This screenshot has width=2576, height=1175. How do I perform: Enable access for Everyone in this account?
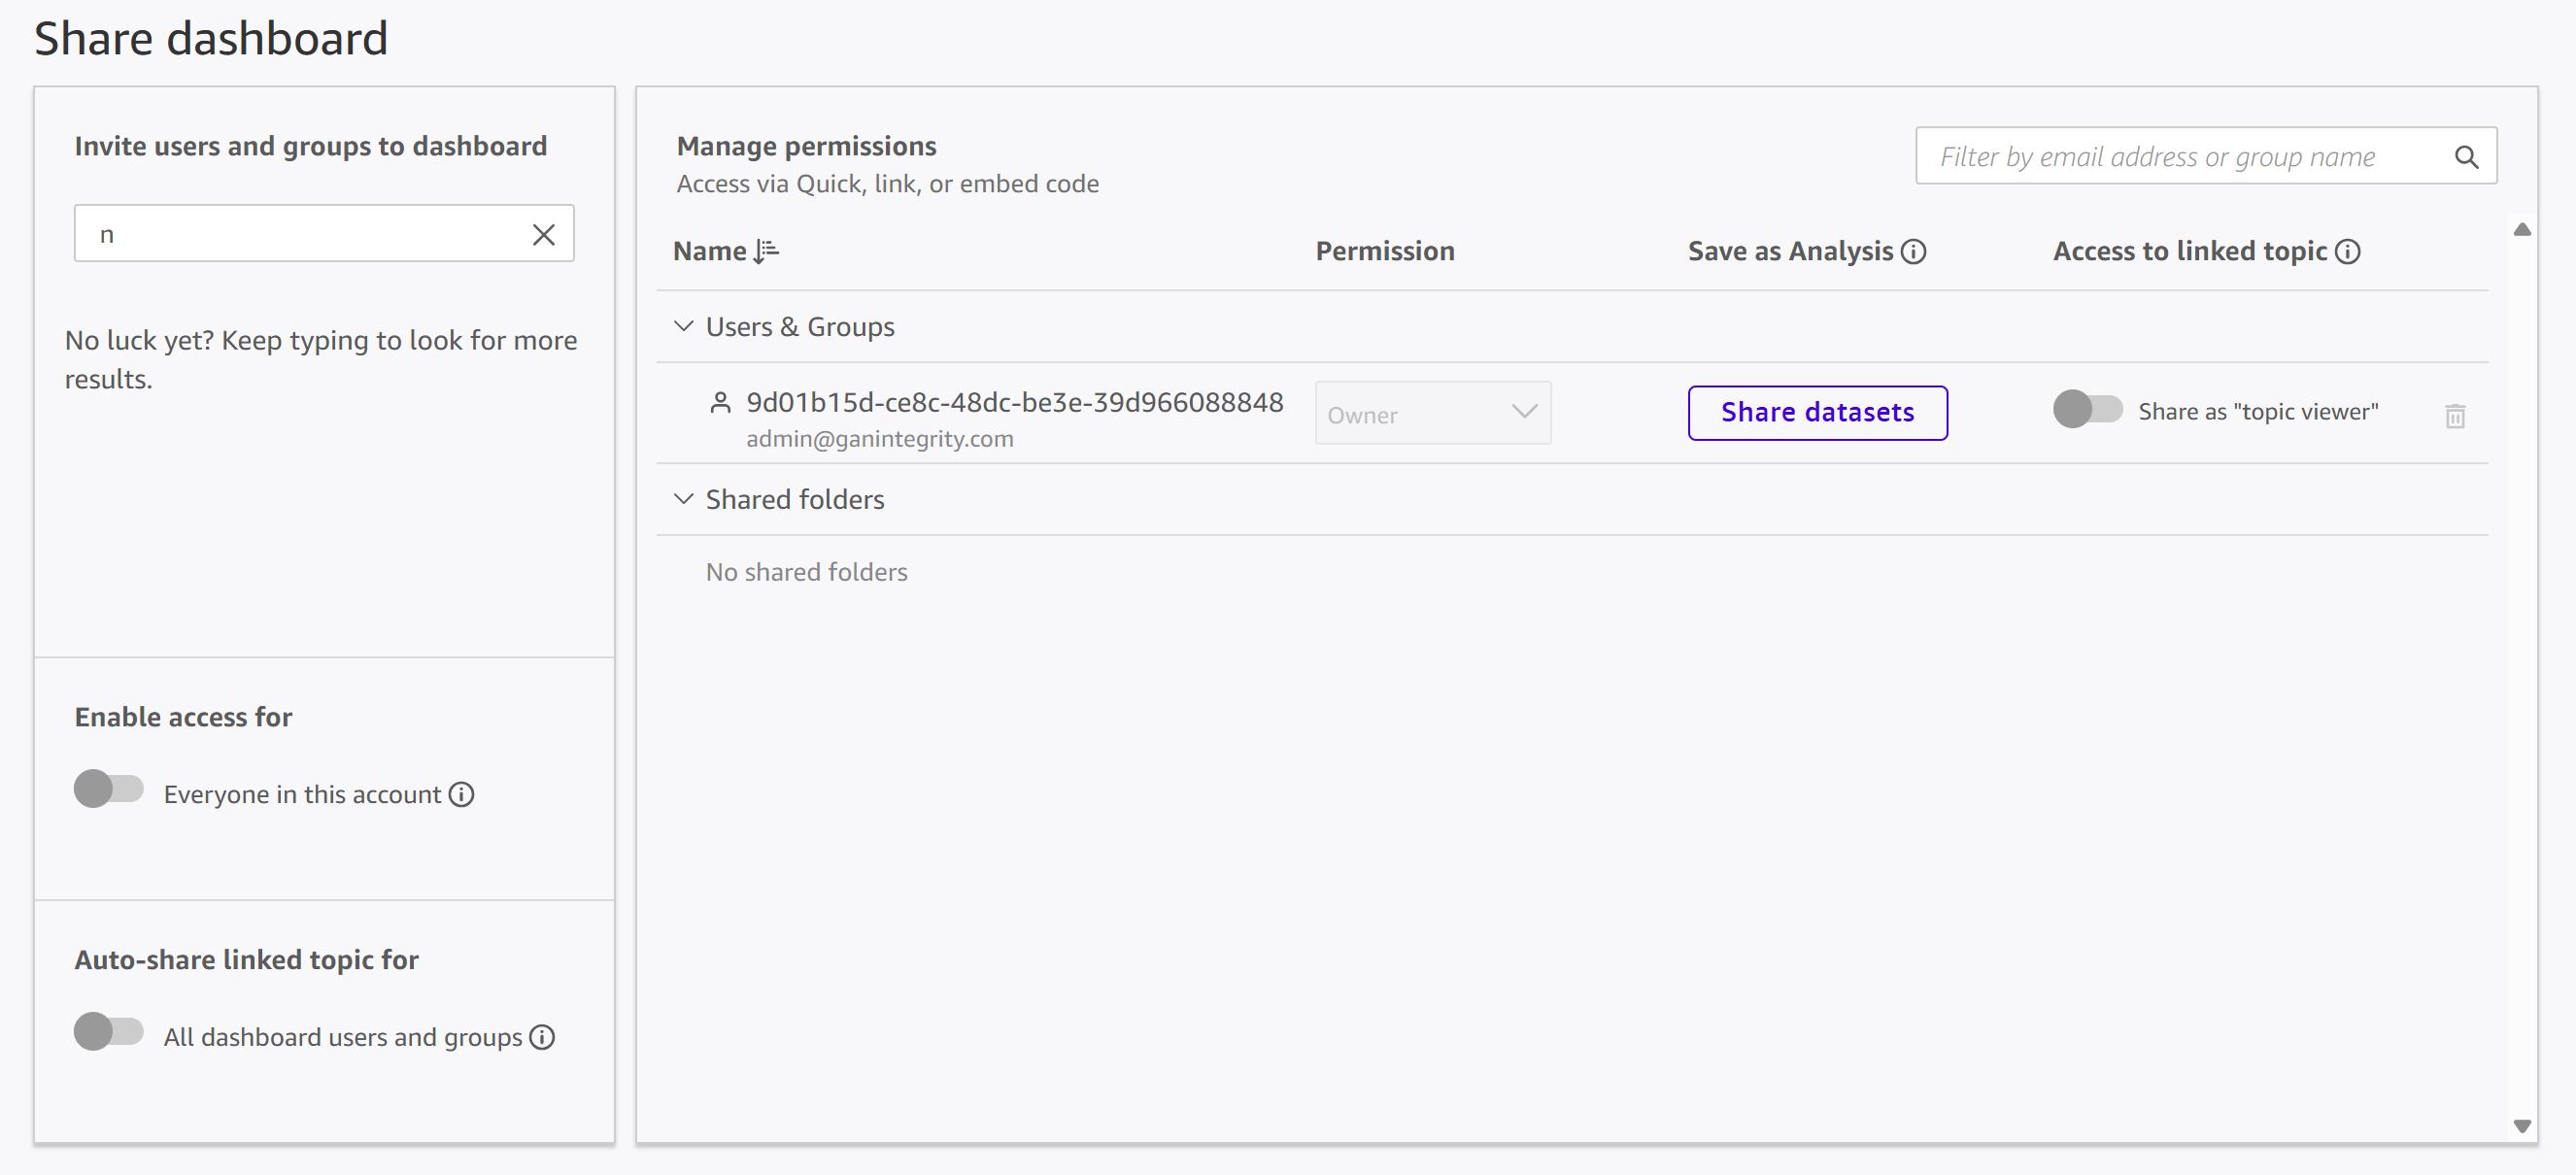coord(109,788)
